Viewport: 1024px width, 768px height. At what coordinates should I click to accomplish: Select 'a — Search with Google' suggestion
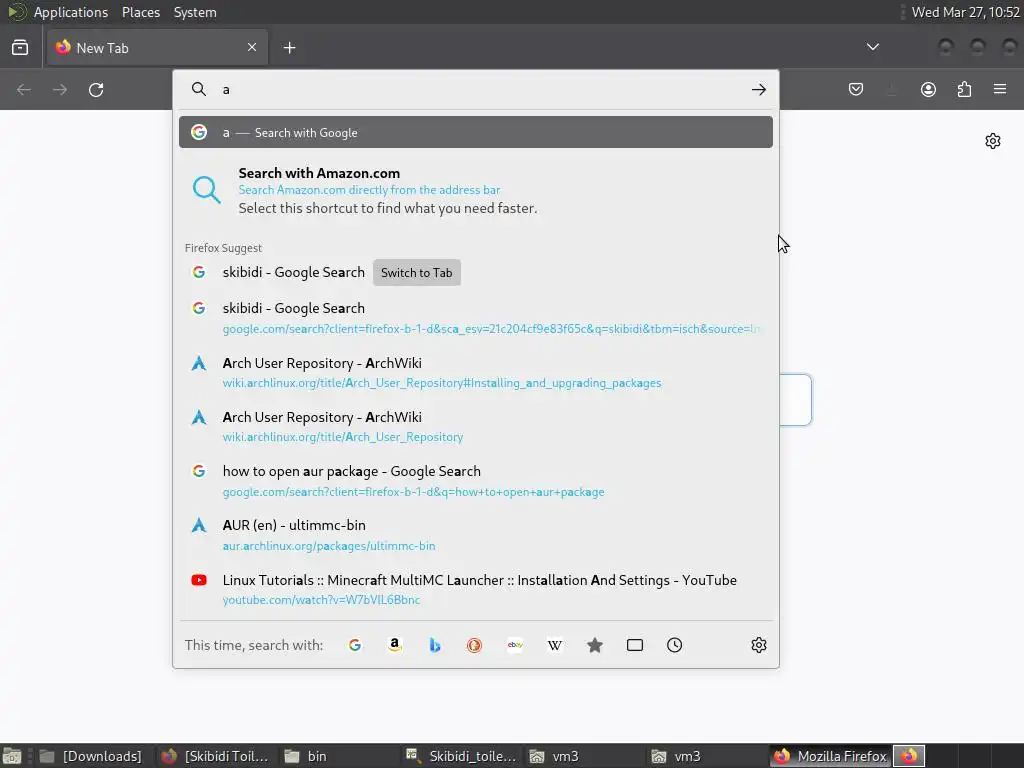tap(475, 133)
